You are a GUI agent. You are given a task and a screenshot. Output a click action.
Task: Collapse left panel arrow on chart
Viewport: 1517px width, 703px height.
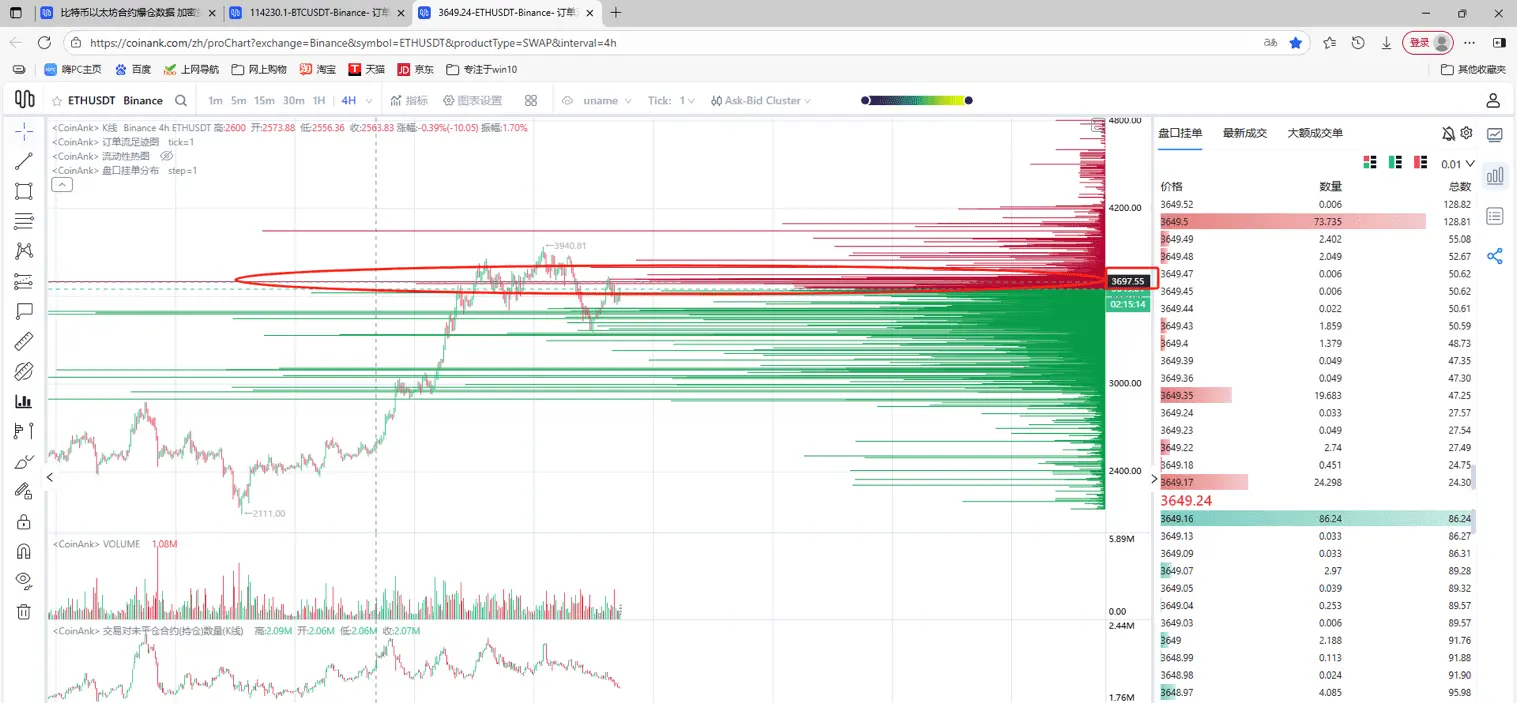(50, 478)
